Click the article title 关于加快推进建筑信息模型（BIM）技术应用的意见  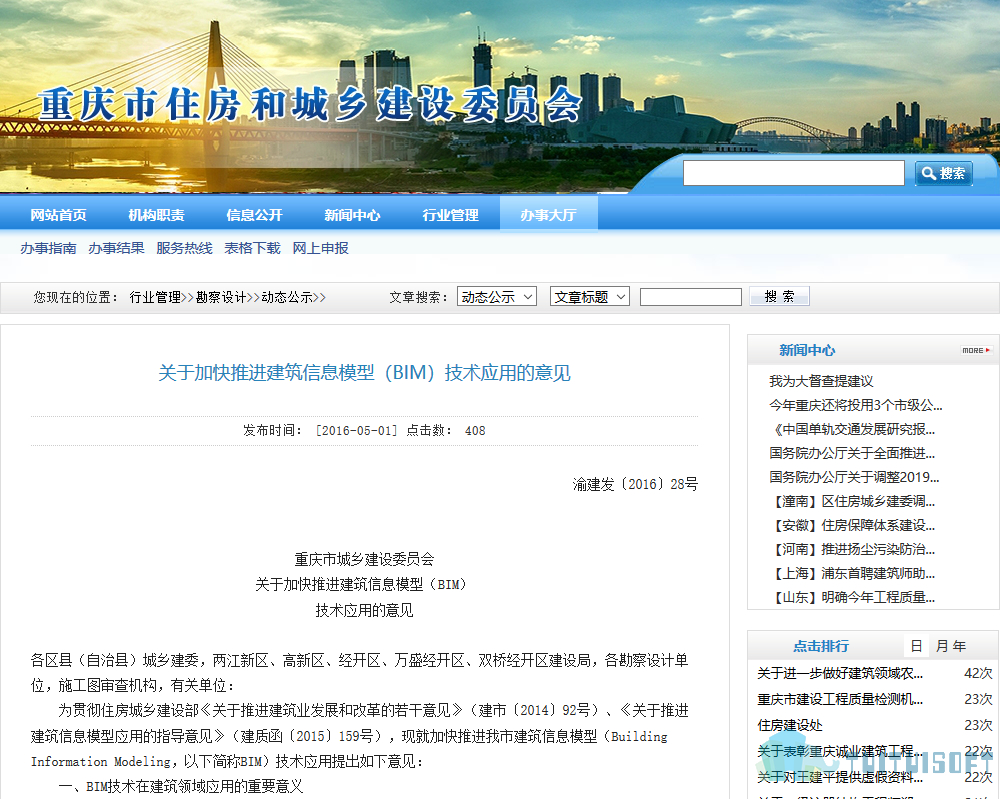tap(364, 372)
